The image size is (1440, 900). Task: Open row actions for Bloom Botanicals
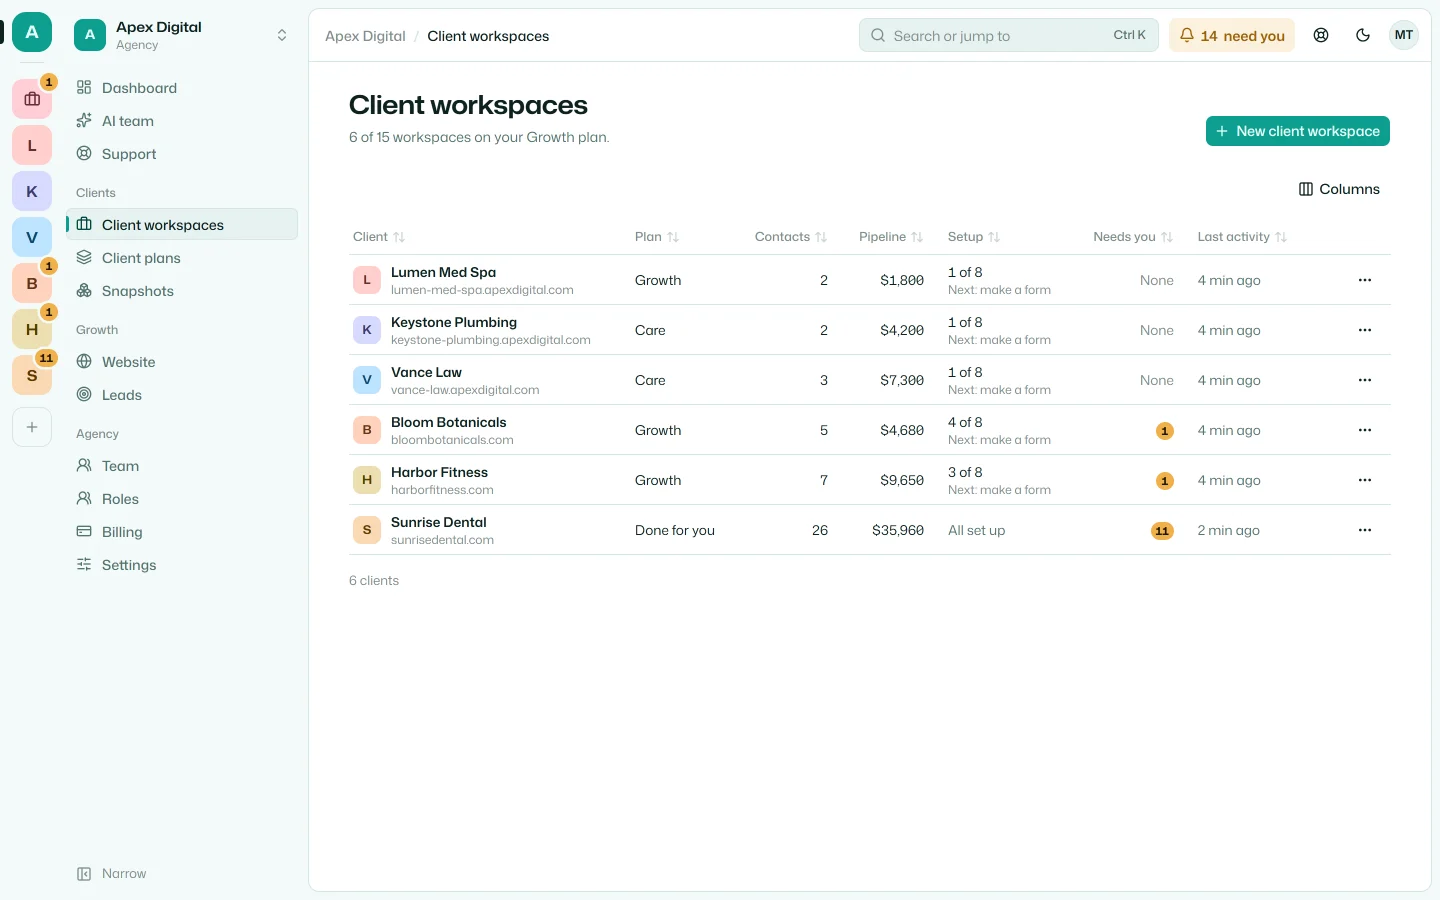coord(1365,430)
